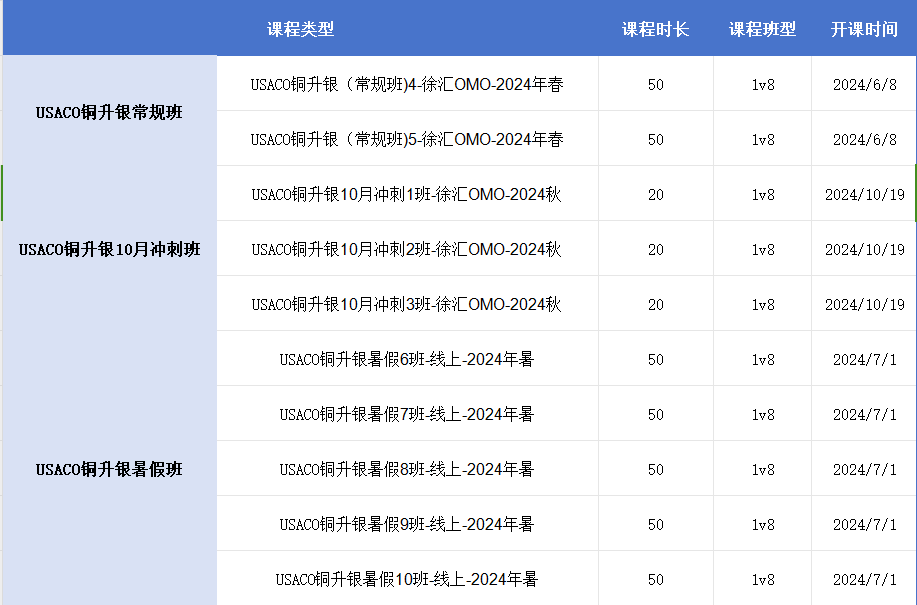Select the USACO铜升银暑假班 category cell

[109, 469]
